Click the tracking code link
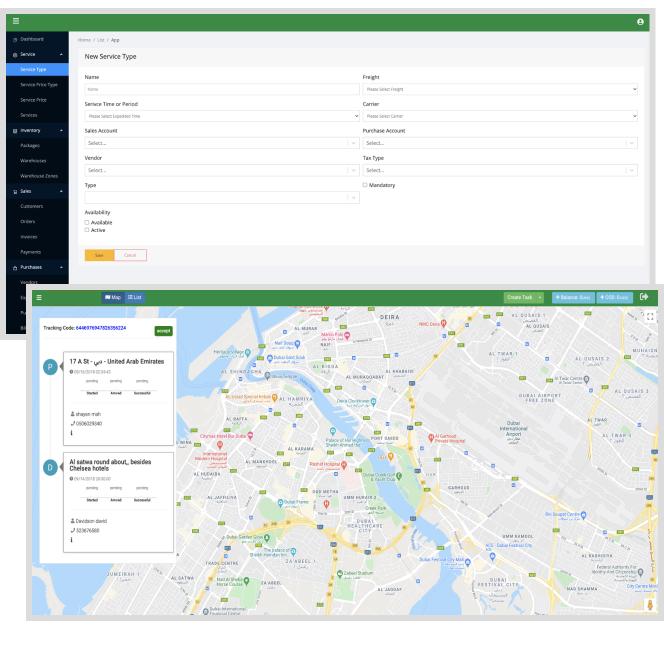This screenshot has height=668, width=664. pyautogui.click(x=101, y=328)
